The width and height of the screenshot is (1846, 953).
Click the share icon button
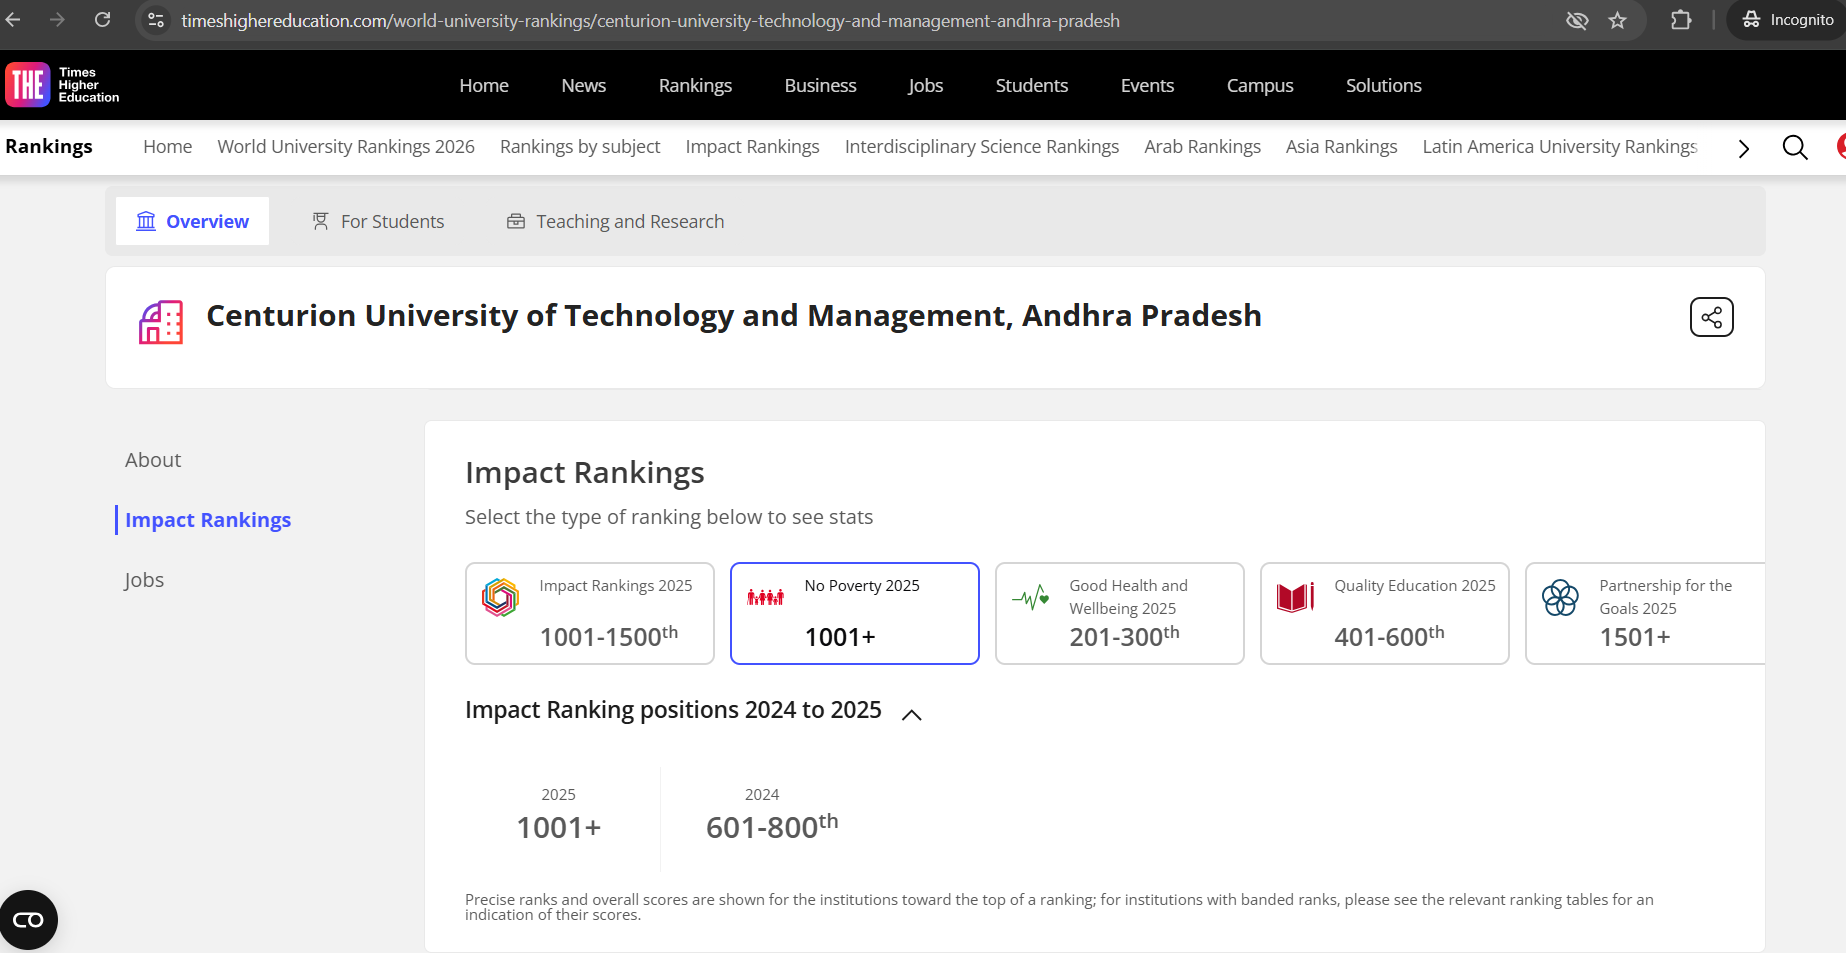1711,317
